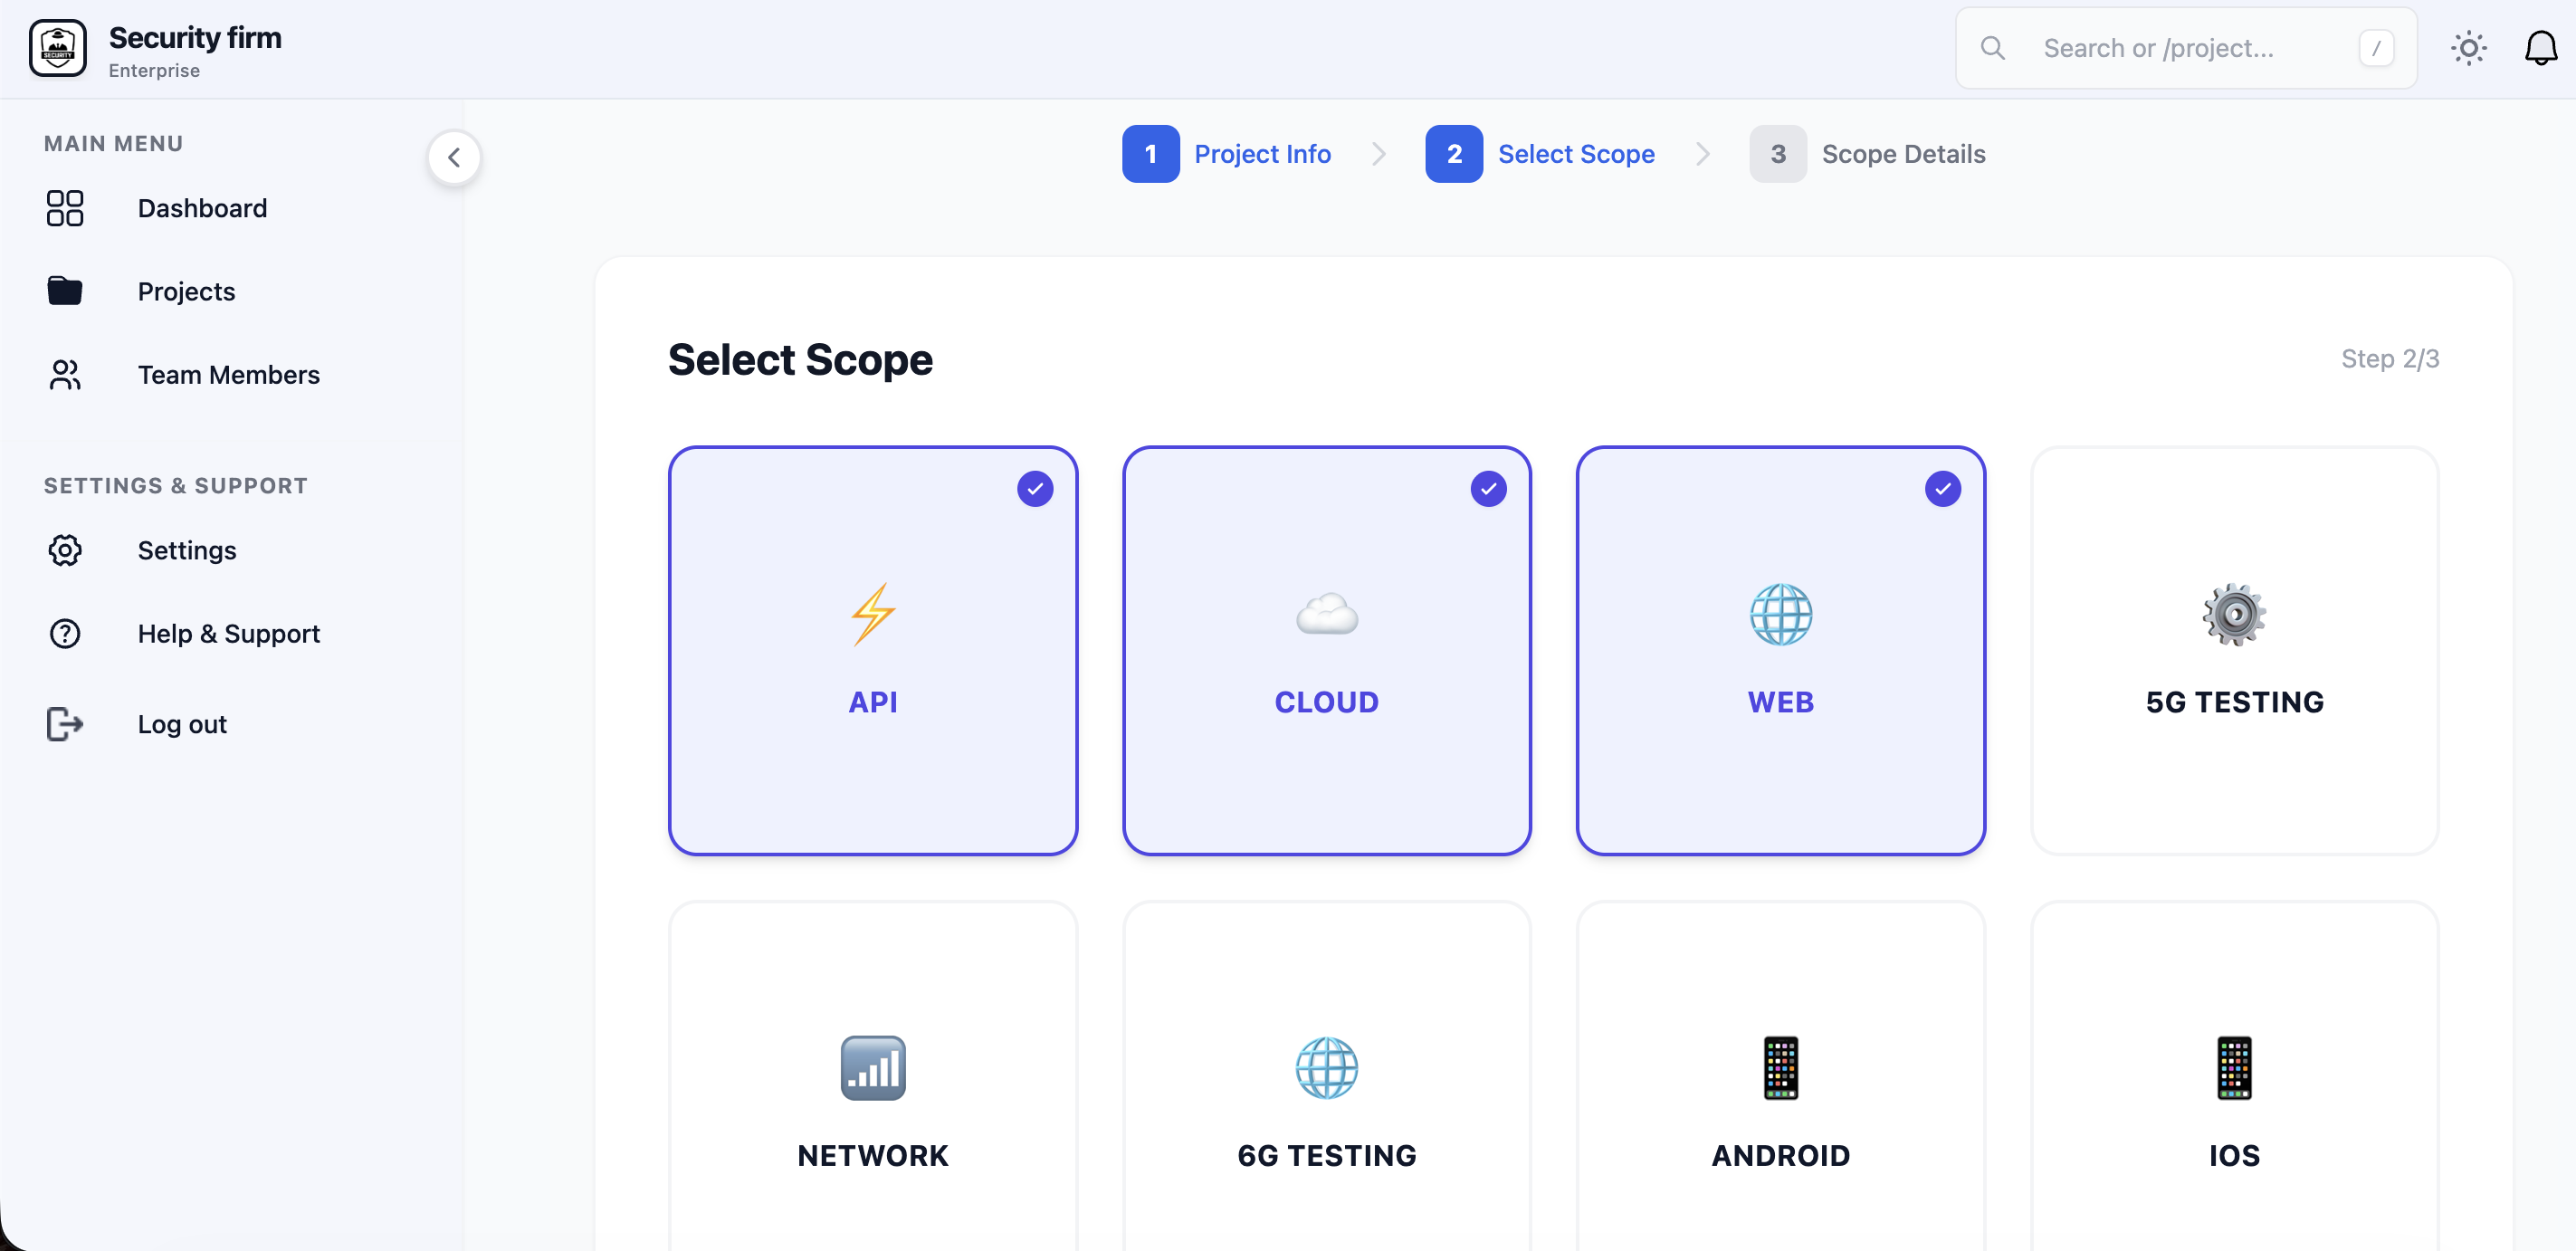Screen dimensions: 2576x1251
Task: Uncheck the API scope checkmark
Action: 1035,488
